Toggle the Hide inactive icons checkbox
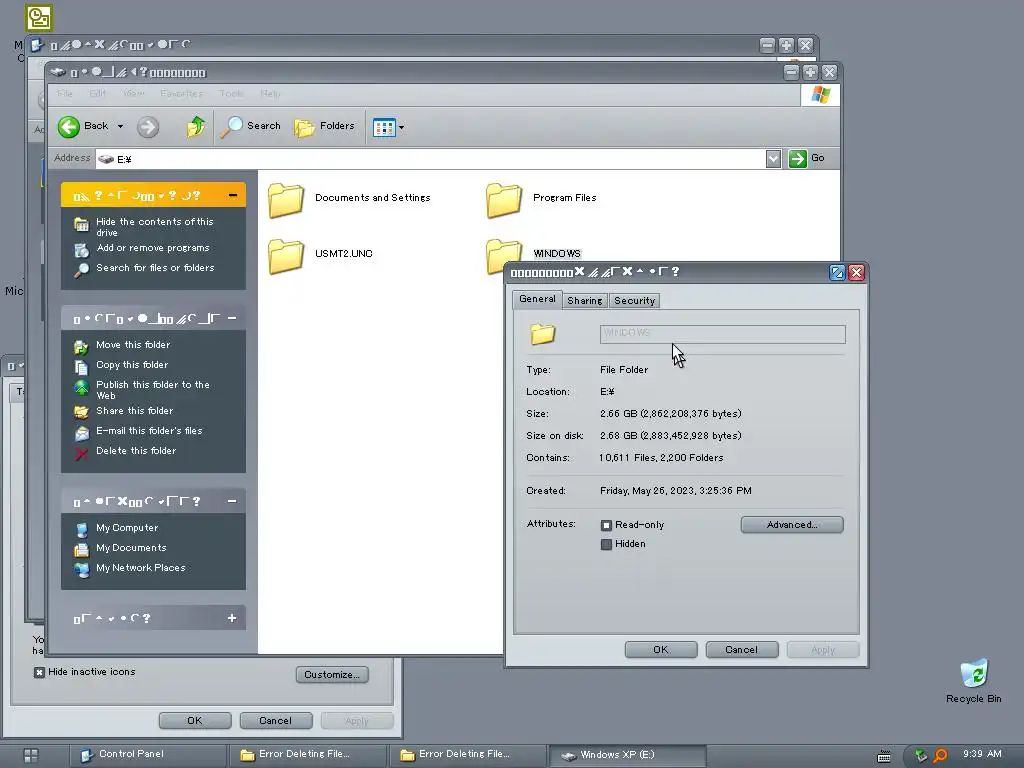1024x768 pixels. 39,672
